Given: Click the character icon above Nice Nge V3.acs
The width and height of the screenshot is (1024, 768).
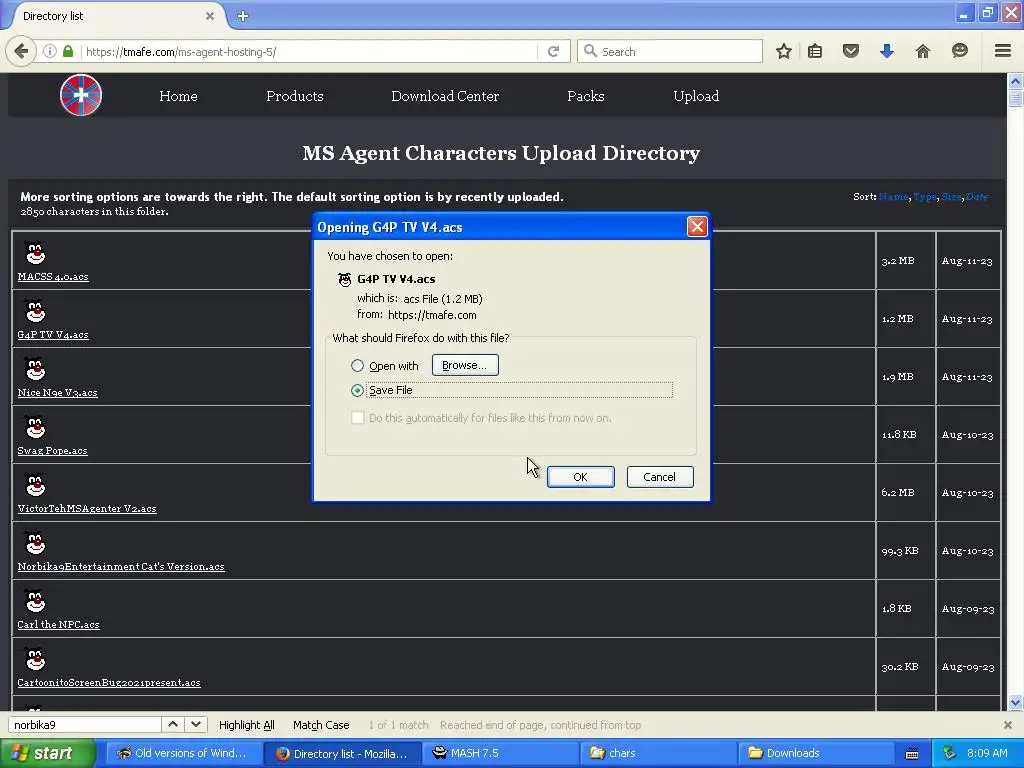Looking at the screenshot, I should tap(35, 369).
